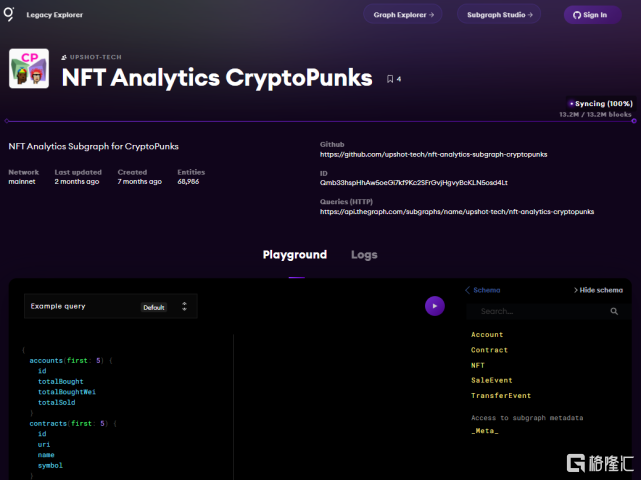Screen dimensions: 641x480
Task: Expand the SaleEvent schema entity
Action: tap(491, 380)
